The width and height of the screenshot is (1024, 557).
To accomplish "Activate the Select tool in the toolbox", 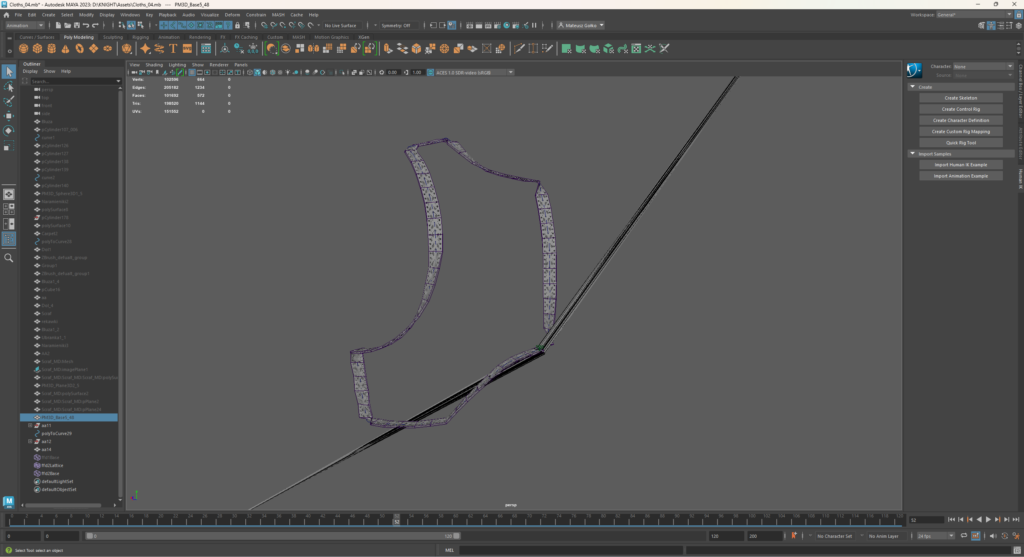I will coord(8,71).
